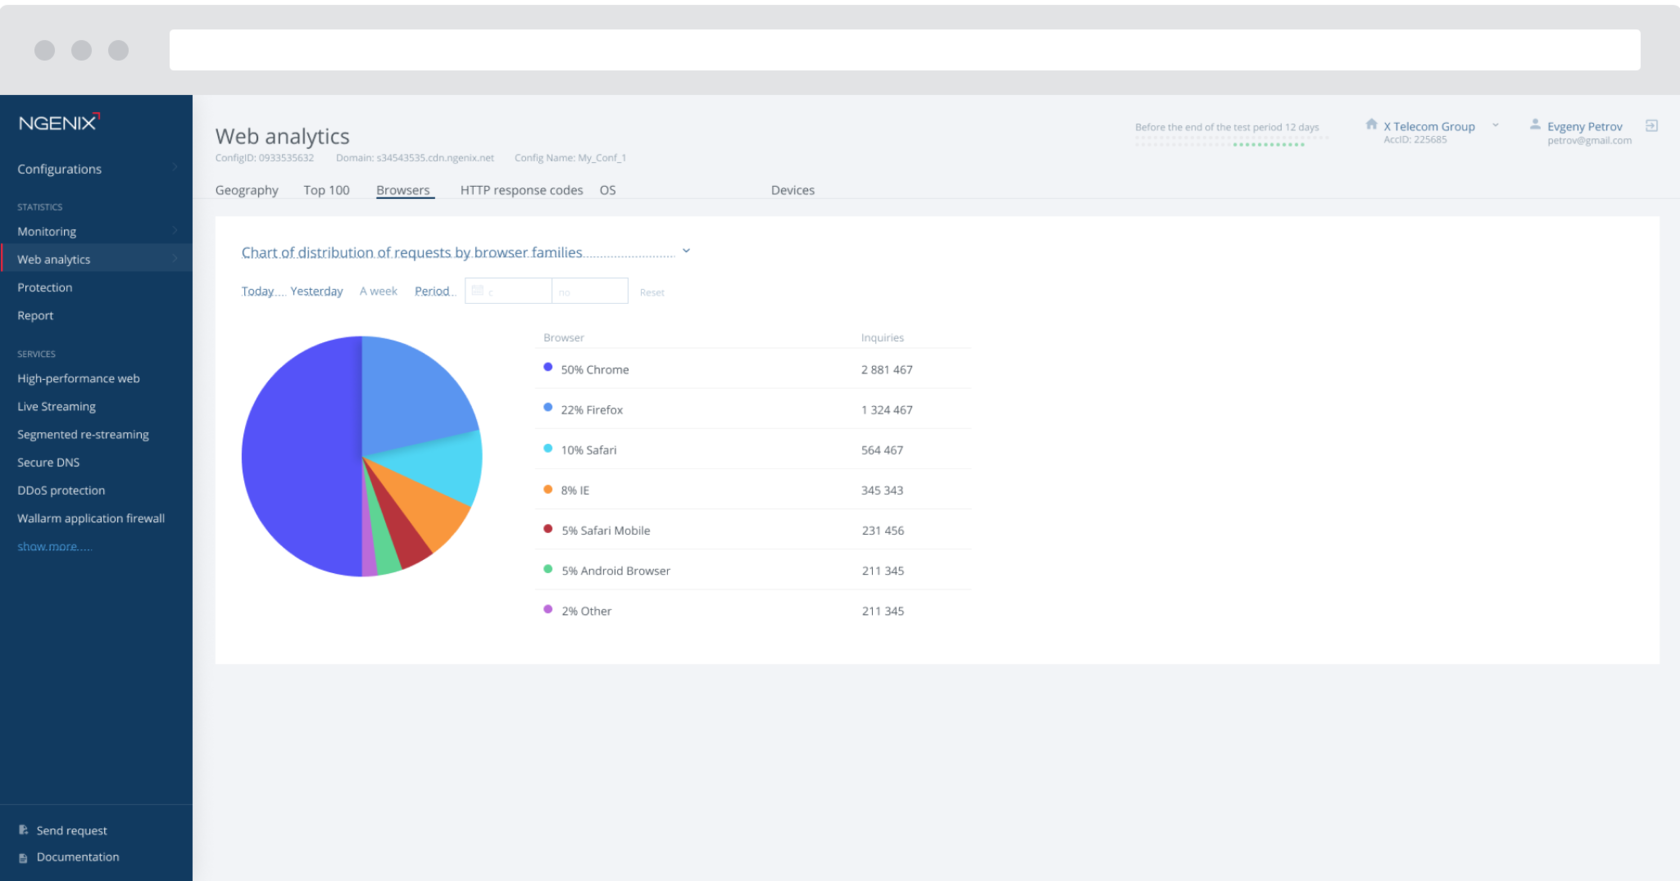Screen dimensions: 1680x881
Task: Click the NGENIX logo
Action: 59,122
